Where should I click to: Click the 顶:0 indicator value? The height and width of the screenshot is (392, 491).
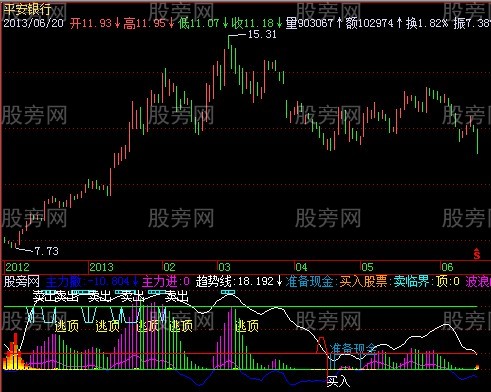click(x=447, y=282)
